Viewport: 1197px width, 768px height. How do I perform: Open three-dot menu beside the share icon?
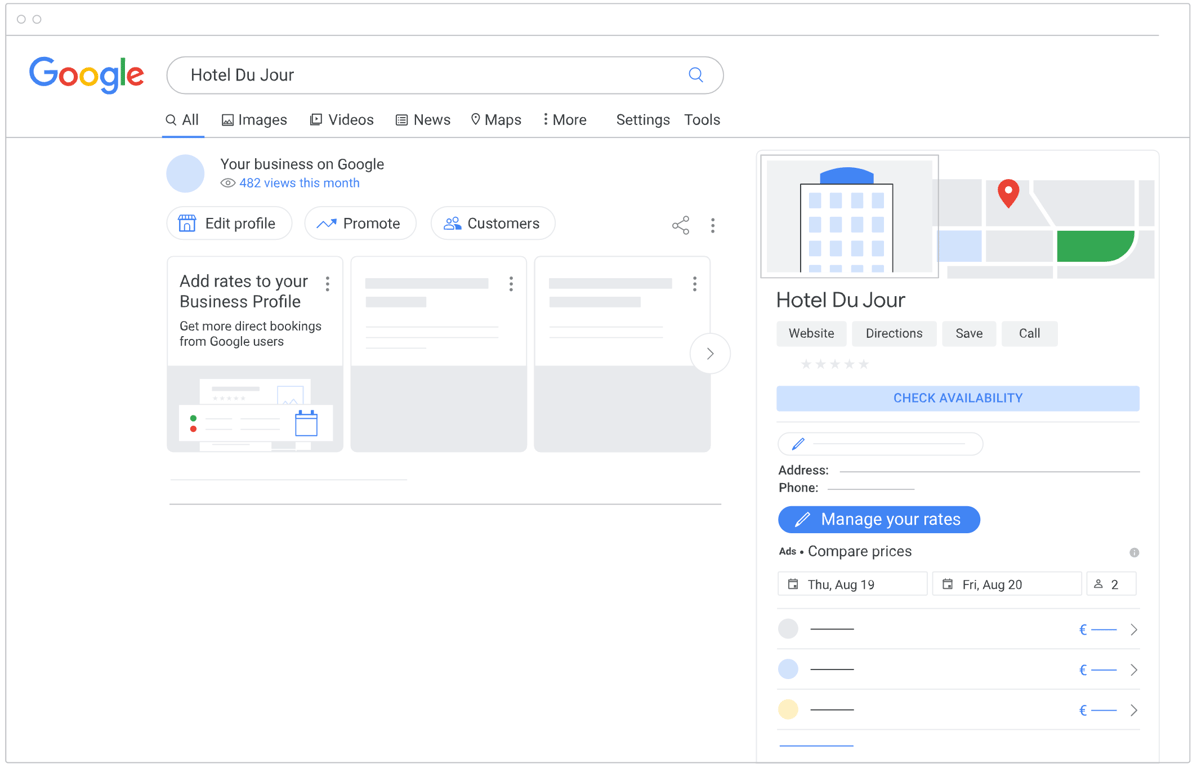point(713,225)
